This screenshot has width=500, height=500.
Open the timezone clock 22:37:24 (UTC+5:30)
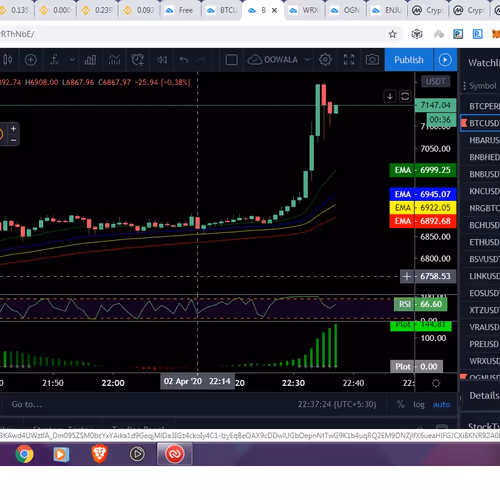[x=337, y=404]
